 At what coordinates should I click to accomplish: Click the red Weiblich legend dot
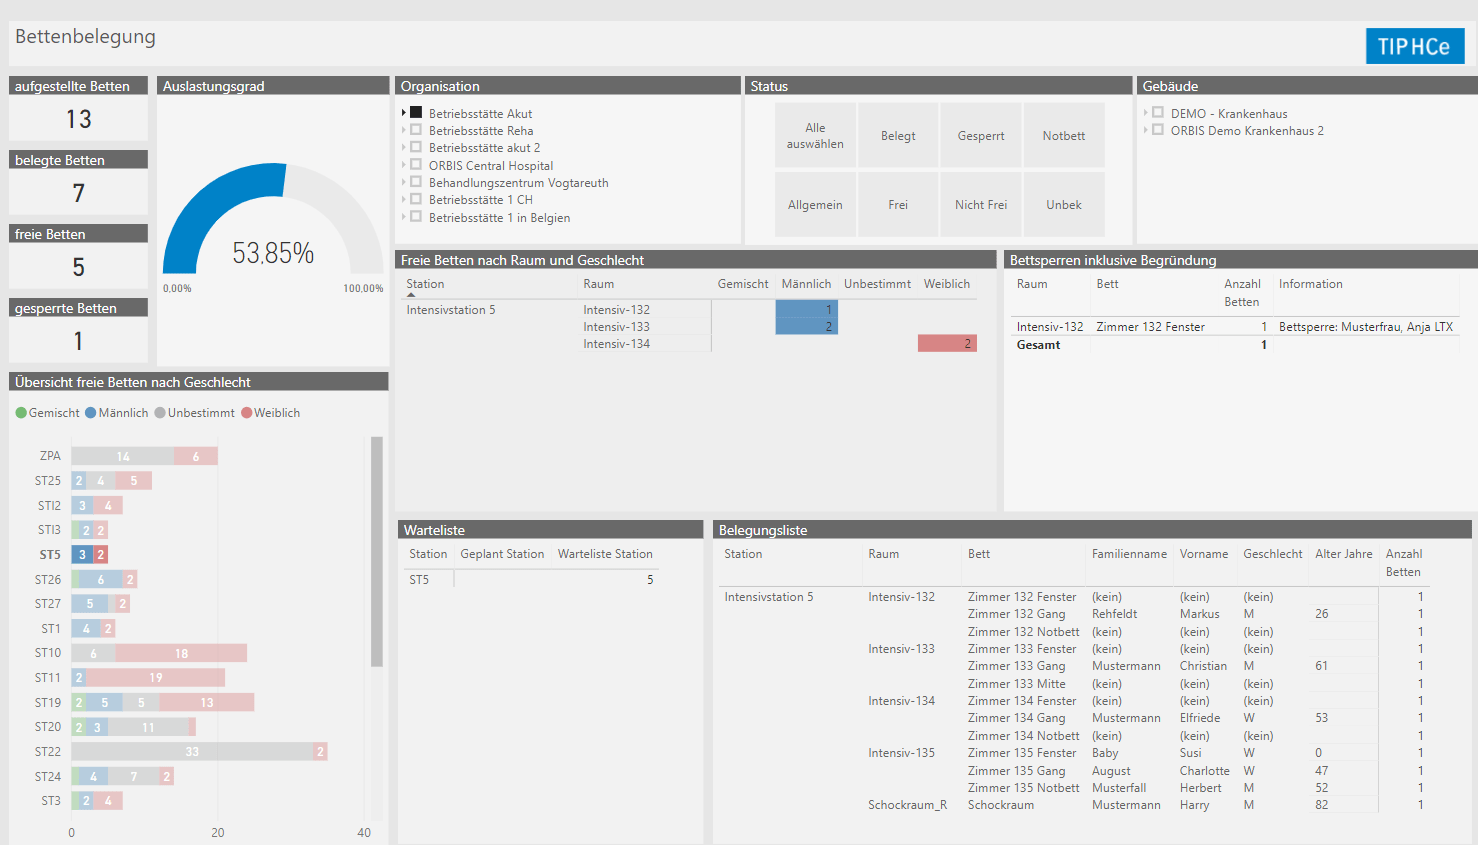click(247, 413)
